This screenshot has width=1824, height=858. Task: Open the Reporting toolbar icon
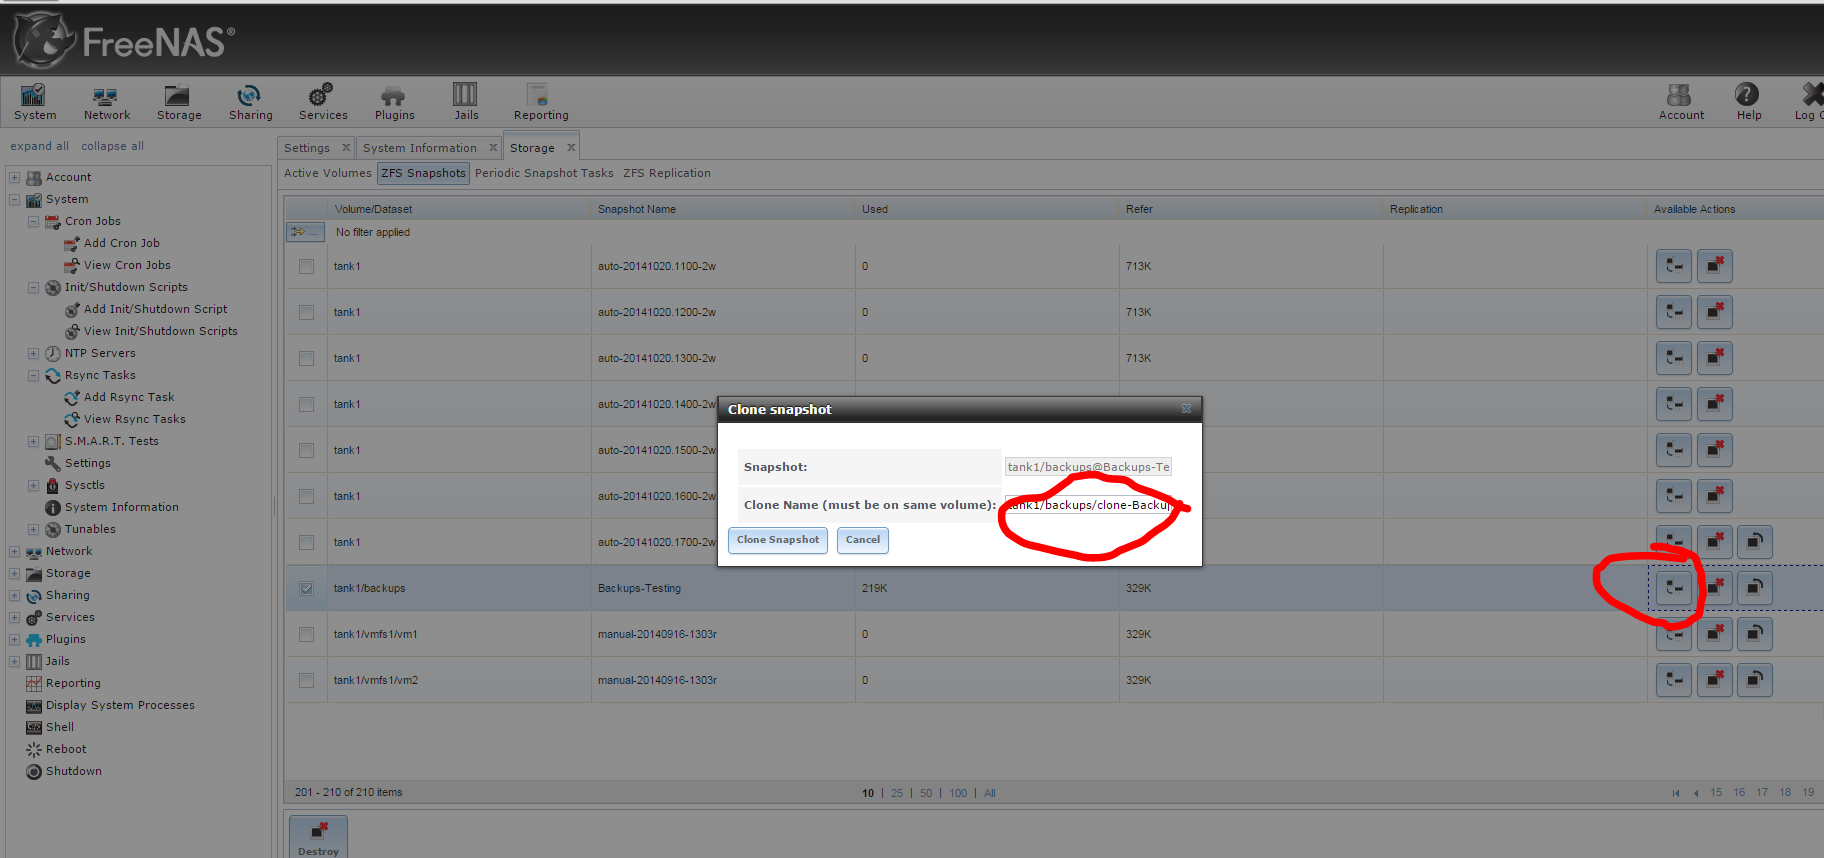pyautogui.click(x=541, y=102)
